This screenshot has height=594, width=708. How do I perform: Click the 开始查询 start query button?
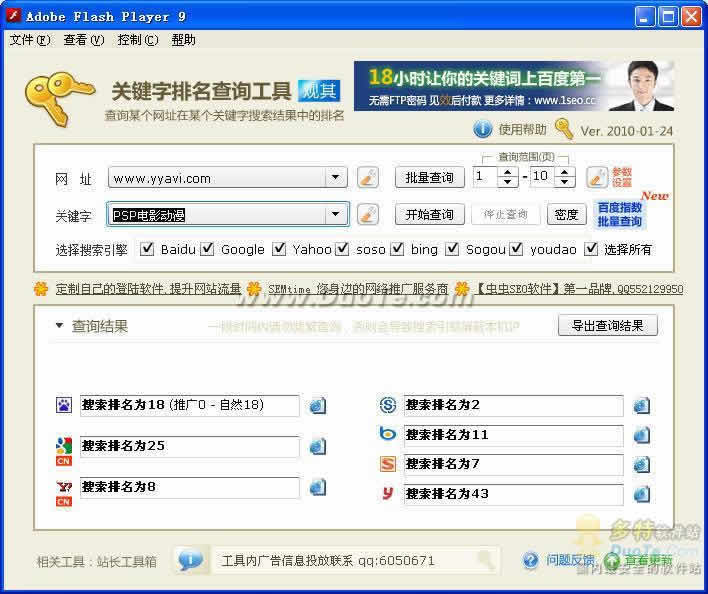click(429, 214)
